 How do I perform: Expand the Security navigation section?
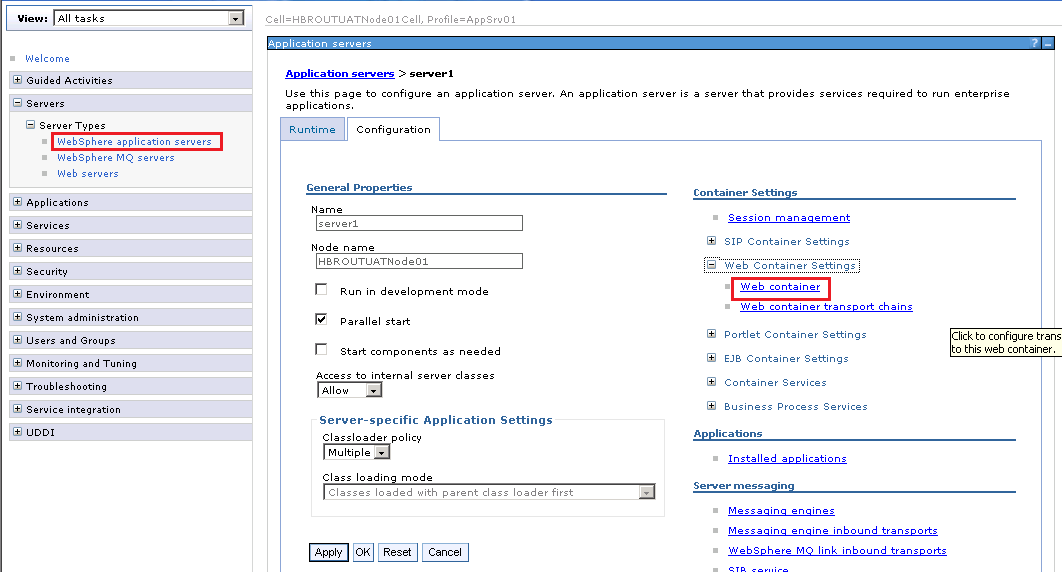coord(18,271)
